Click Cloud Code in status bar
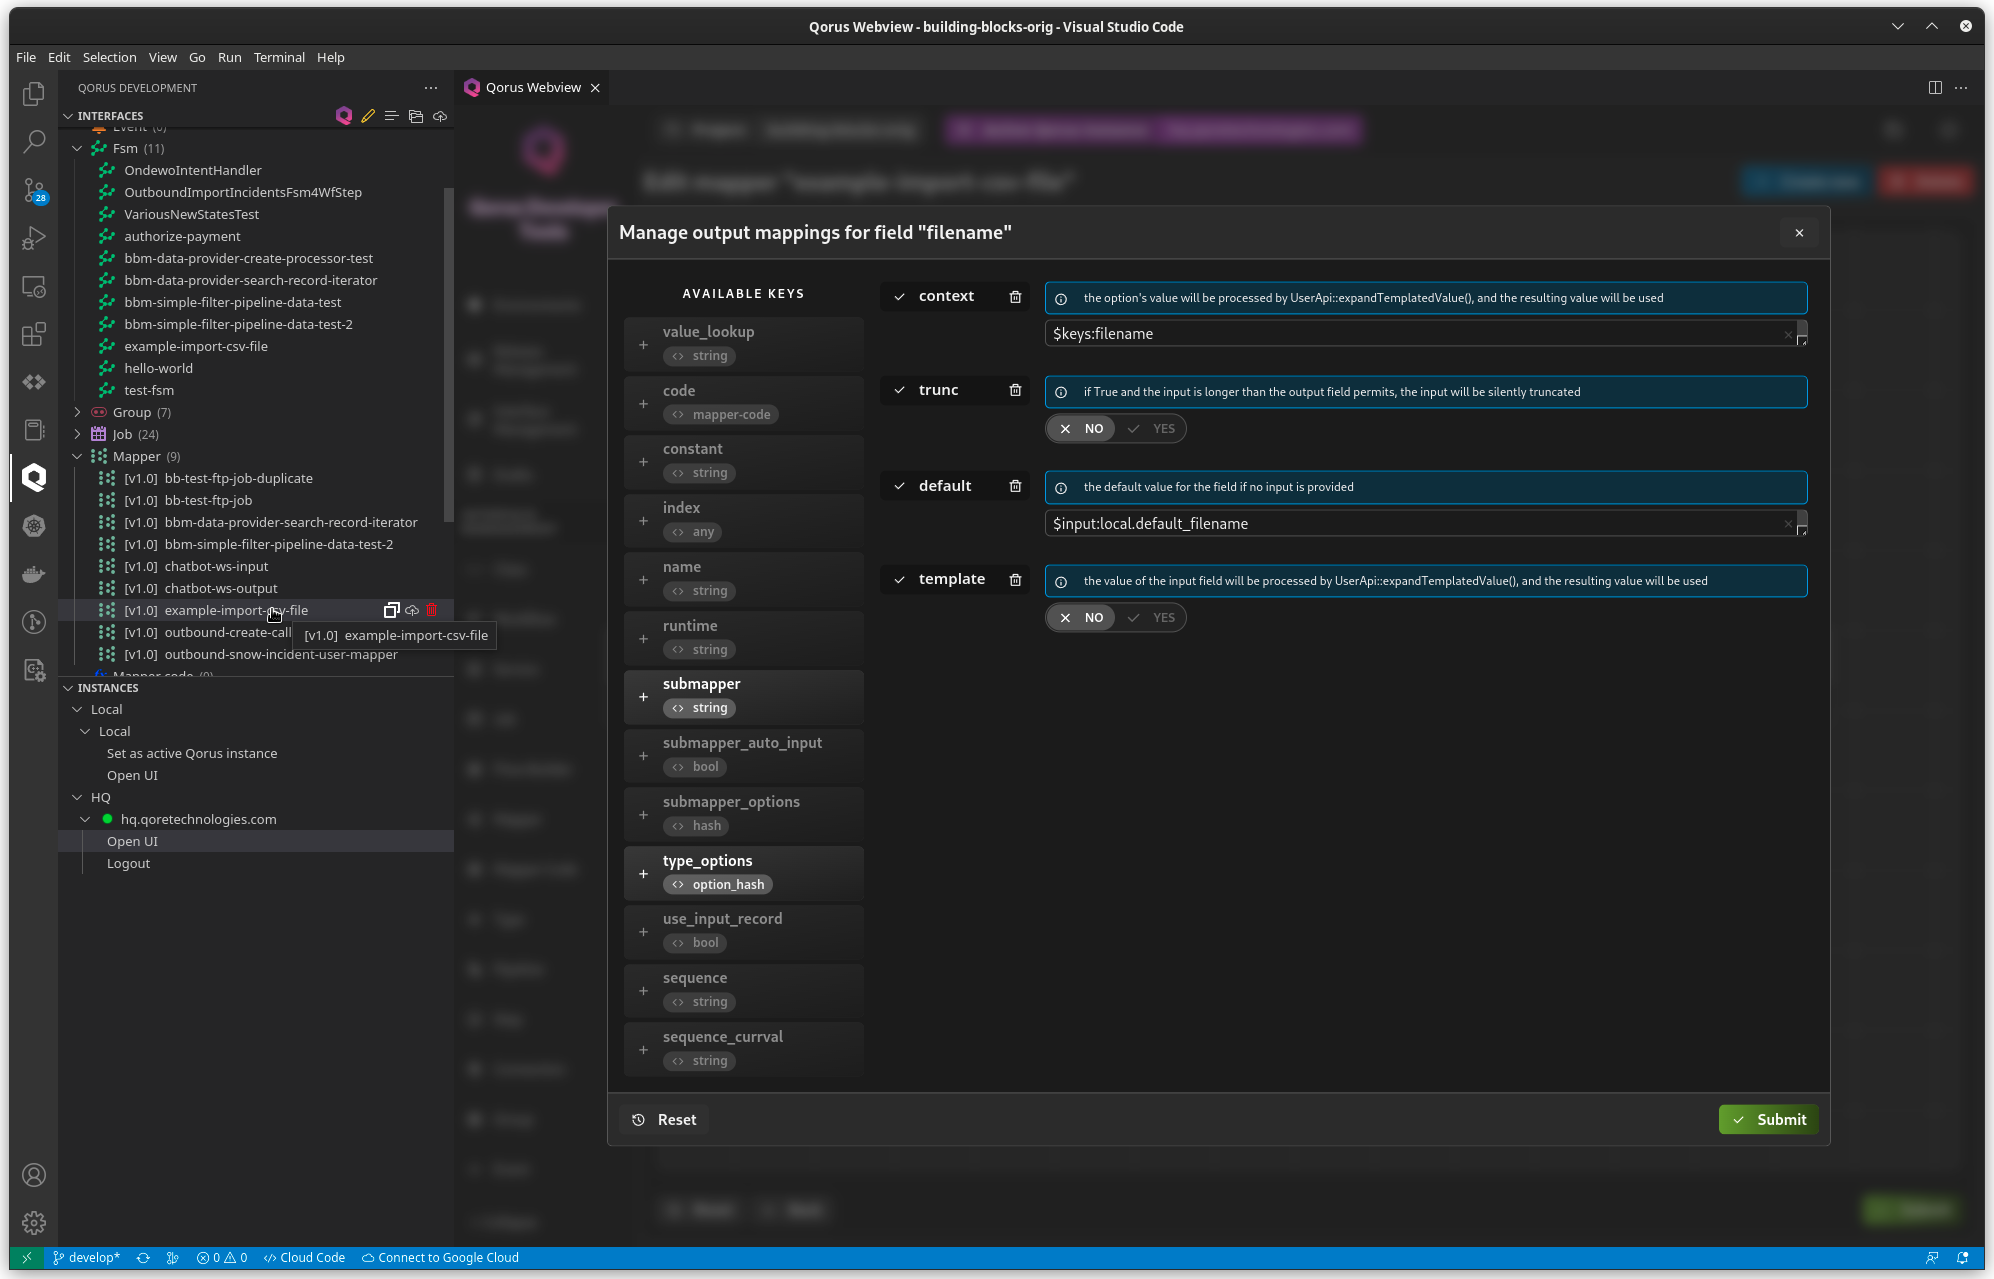 (x=304, y=1258)
